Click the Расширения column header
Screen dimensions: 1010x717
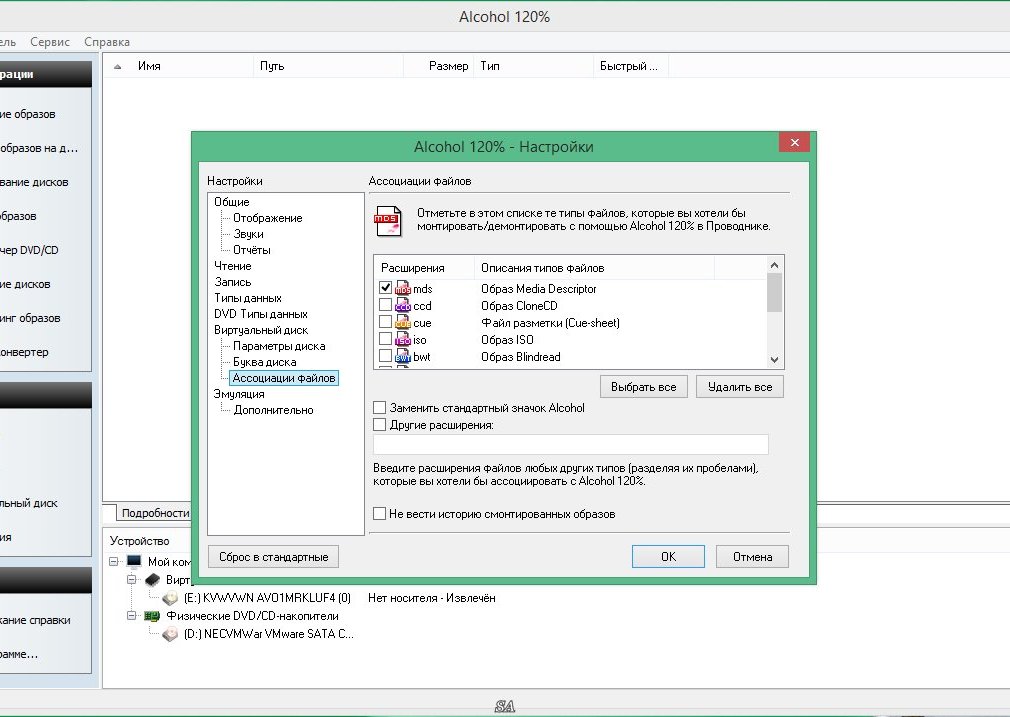[x=424, y=268]
